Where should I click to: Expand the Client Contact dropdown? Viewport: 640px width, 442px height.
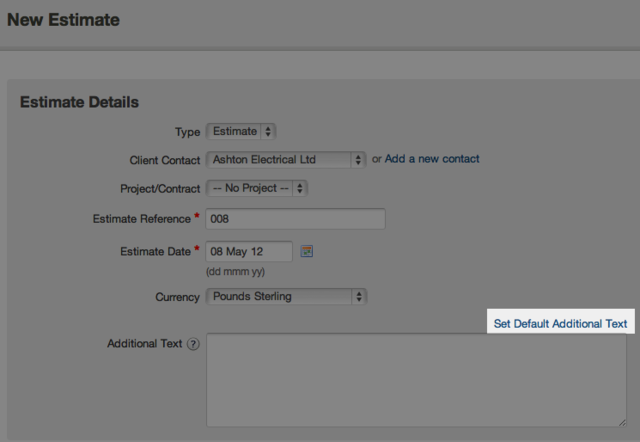pyautogui.click(x=286, y=159)
